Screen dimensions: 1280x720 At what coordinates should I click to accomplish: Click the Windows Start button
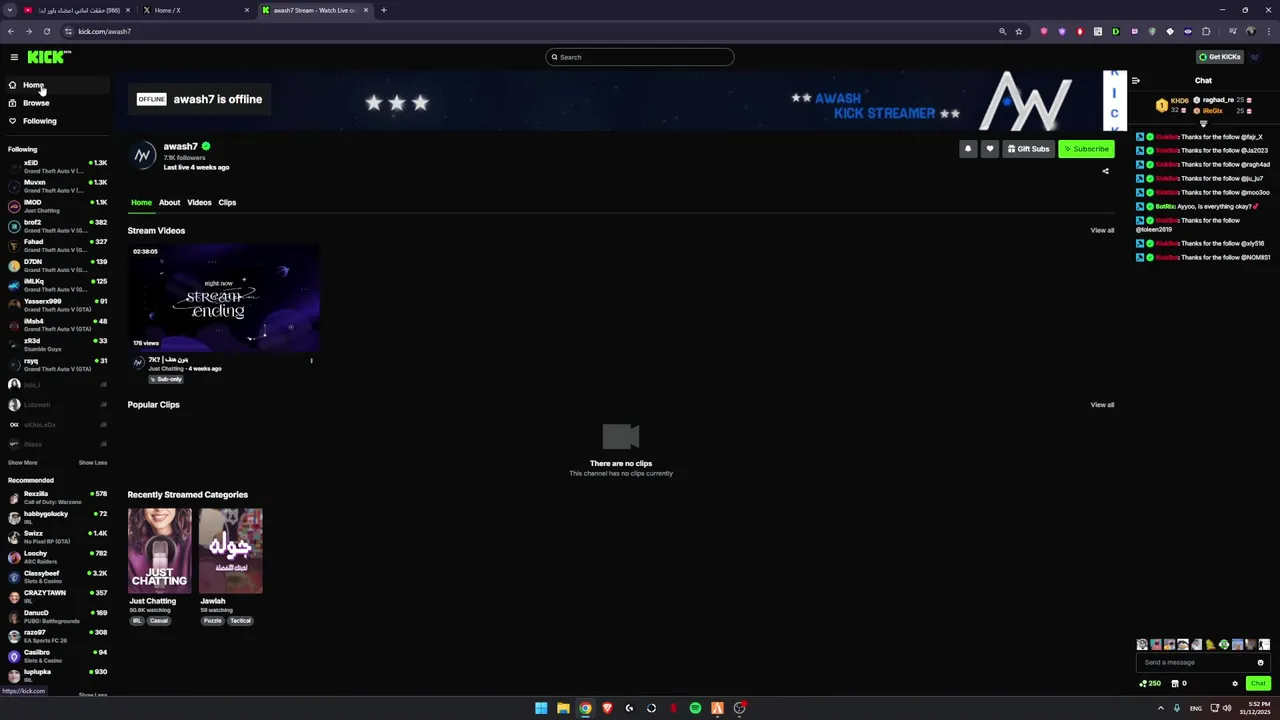[x=541, y=708]
